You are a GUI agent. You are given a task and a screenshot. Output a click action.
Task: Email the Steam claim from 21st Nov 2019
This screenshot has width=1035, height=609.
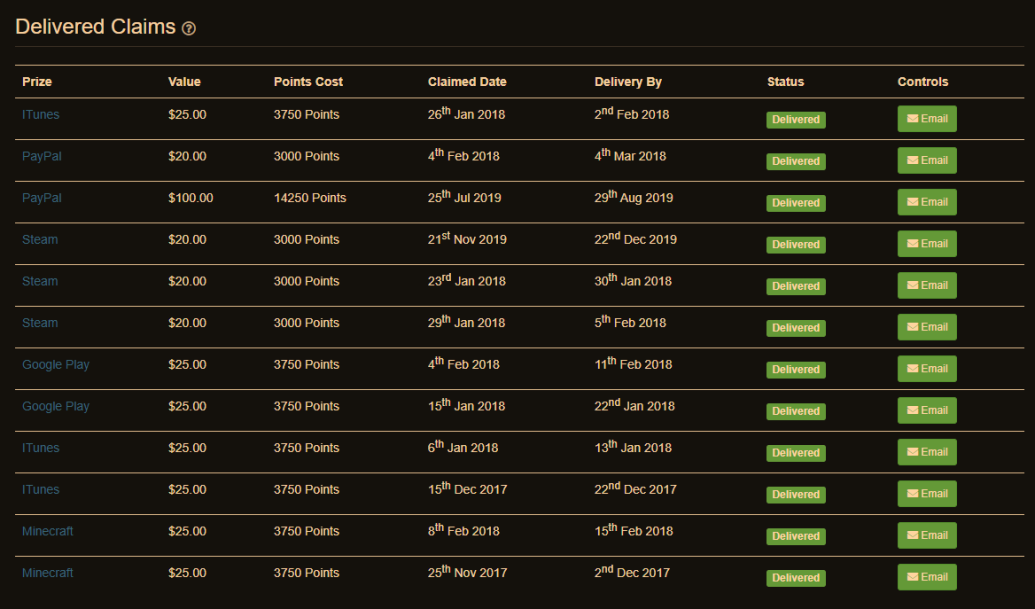(x=926, y=244)
